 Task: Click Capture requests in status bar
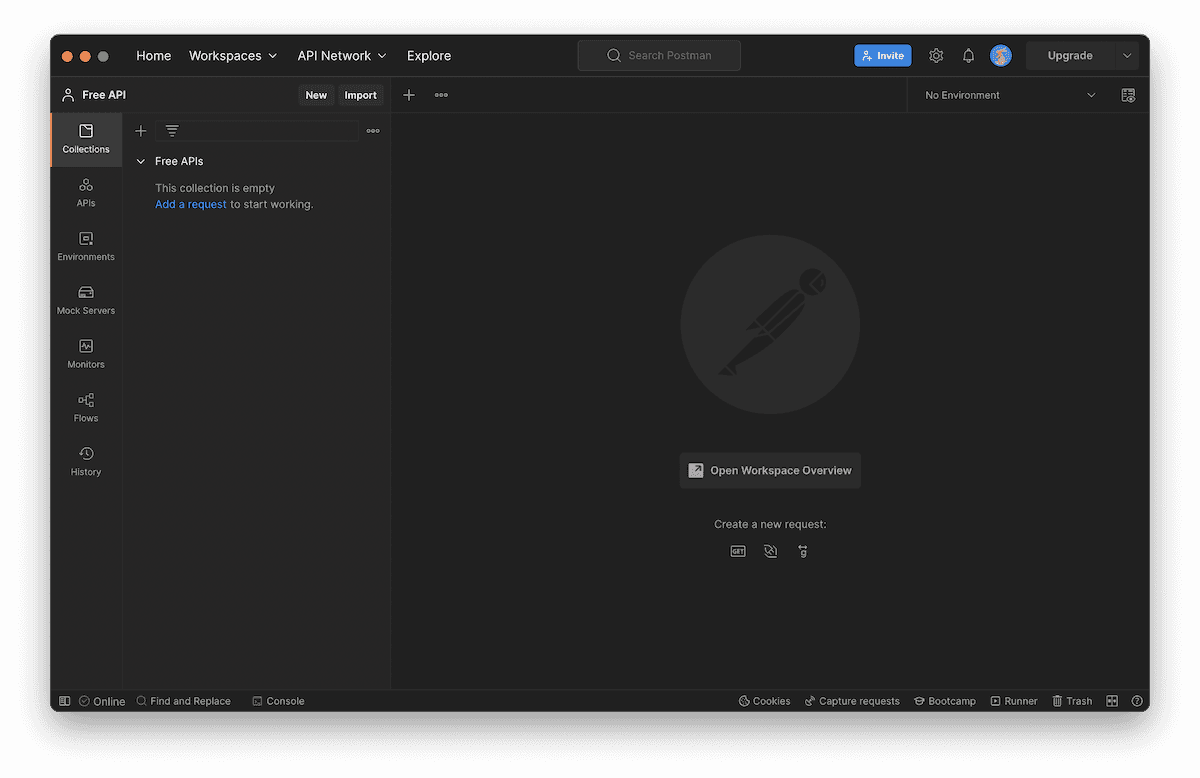click(x=852, y=701)
